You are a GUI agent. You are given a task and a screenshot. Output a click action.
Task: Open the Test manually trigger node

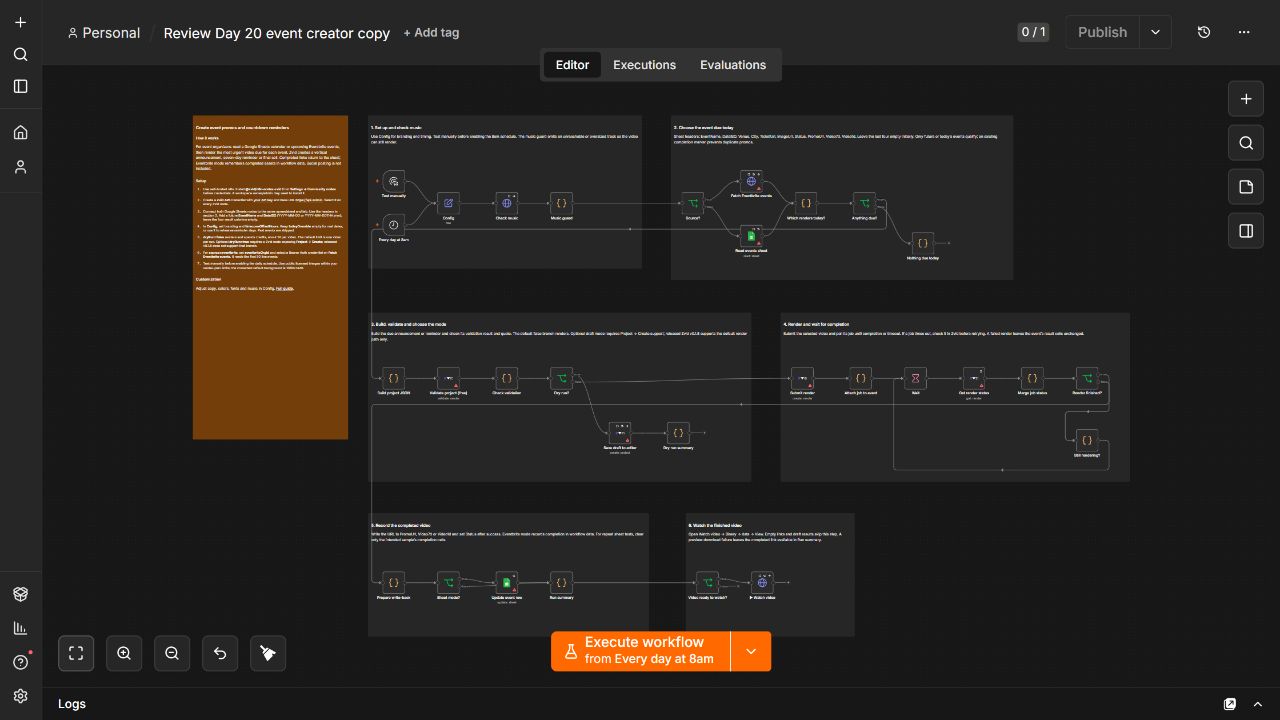tap(394, 181)
